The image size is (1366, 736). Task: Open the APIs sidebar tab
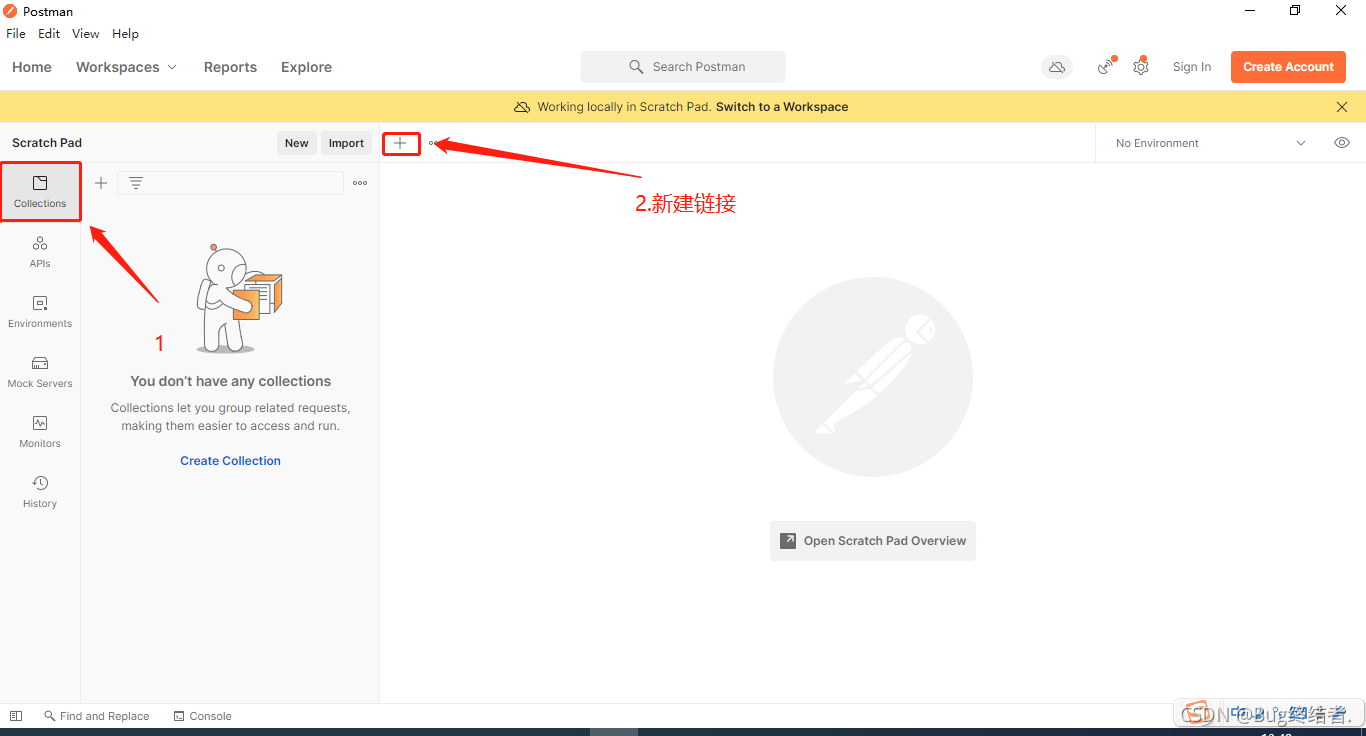click(40, 251)
